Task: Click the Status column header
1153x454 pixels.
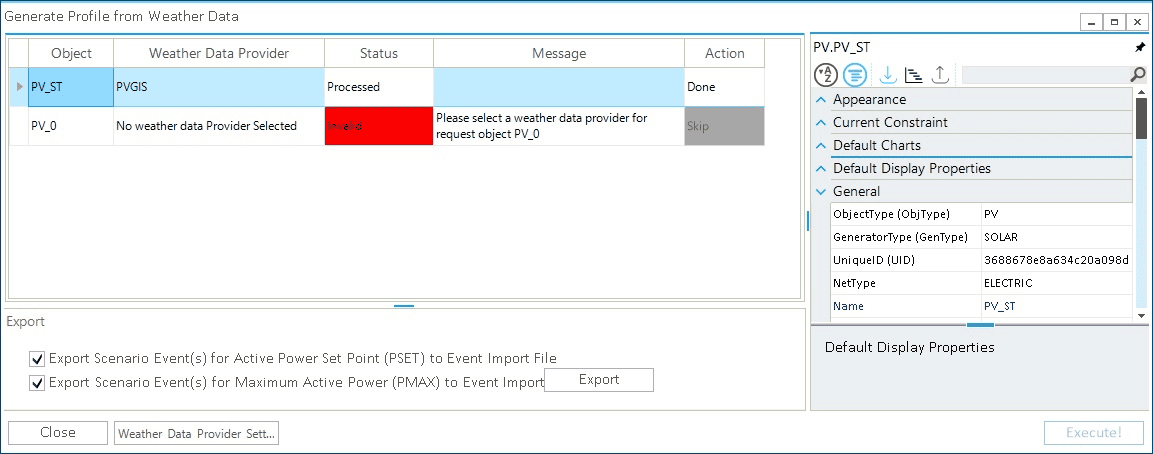Action: (x=379, y=53)
